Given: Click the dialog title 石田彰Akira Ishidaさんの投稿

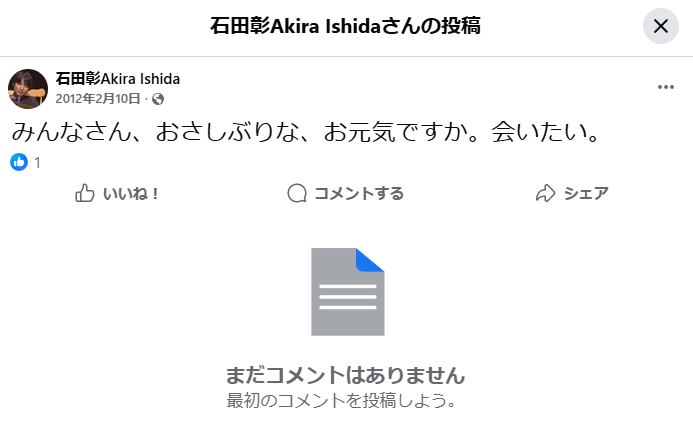Looking at the screenshot, I should click(346, 26).
